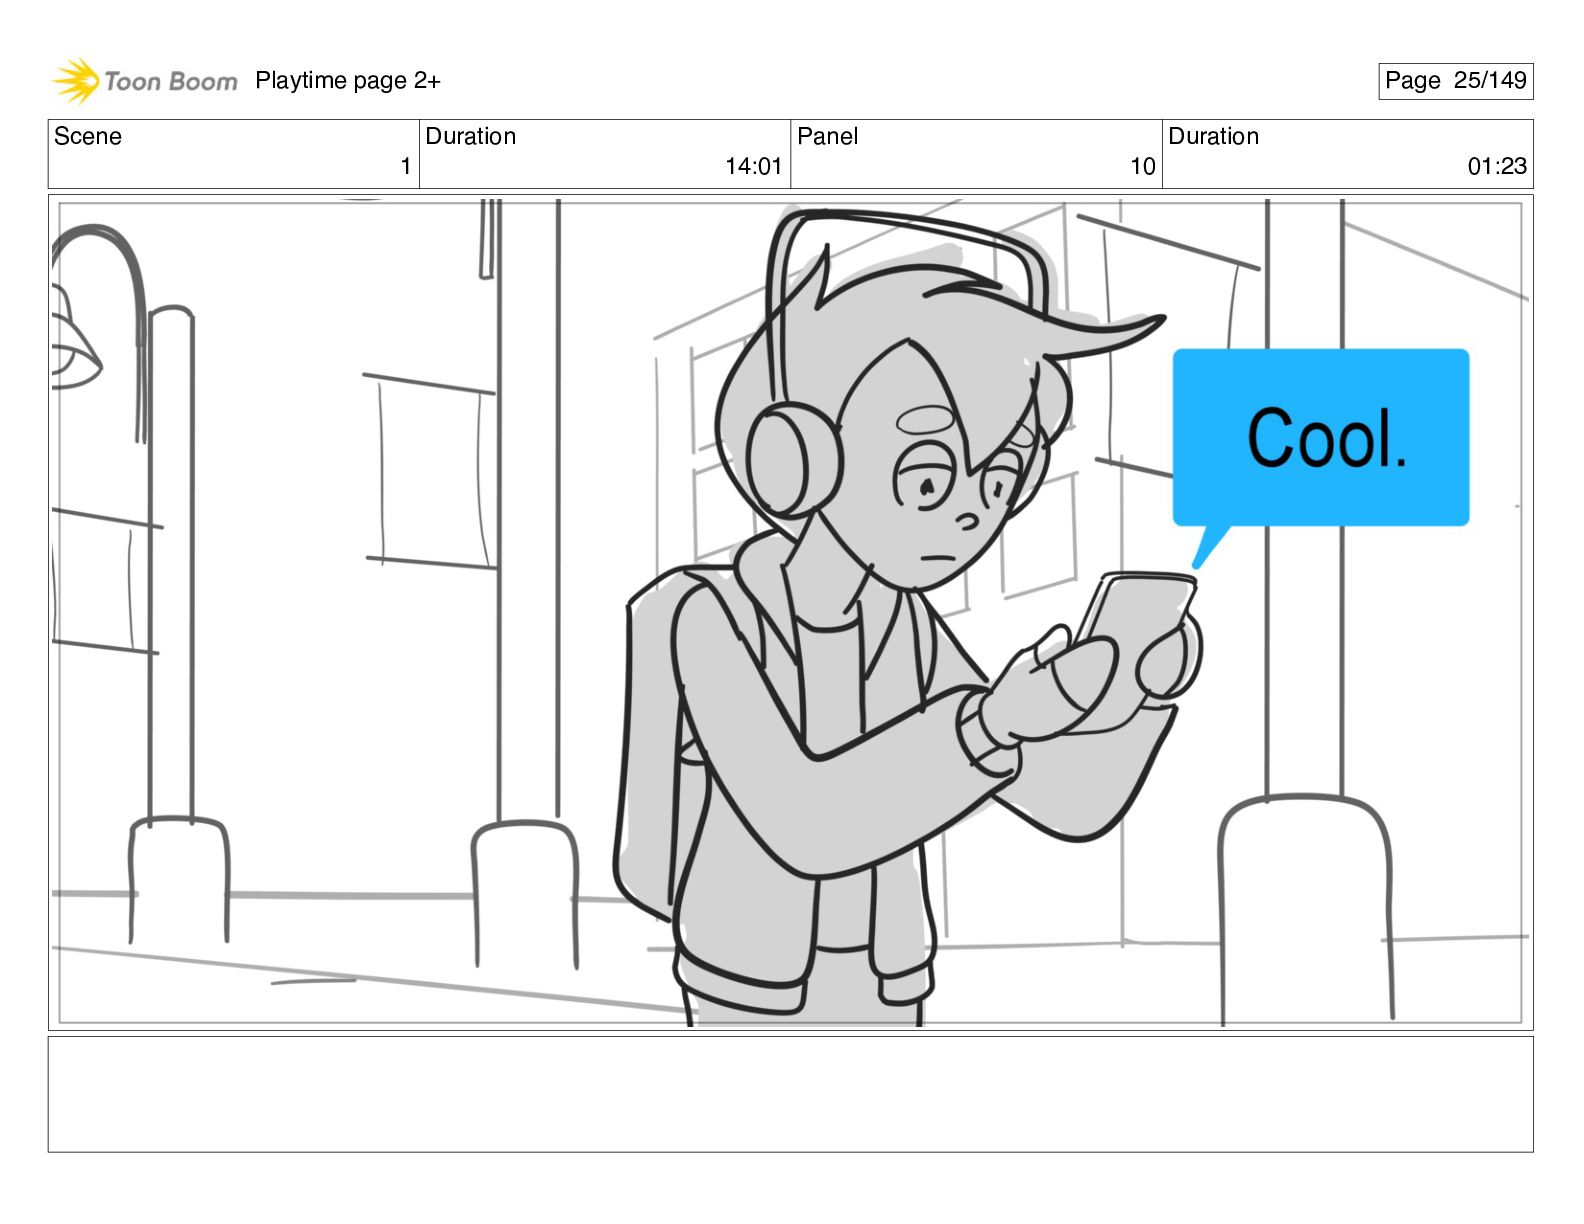Viewport: 1584px width, 1224px height.
Task: Click the blue 'Cool.' speech bubble
Action: pos(1321,437)
